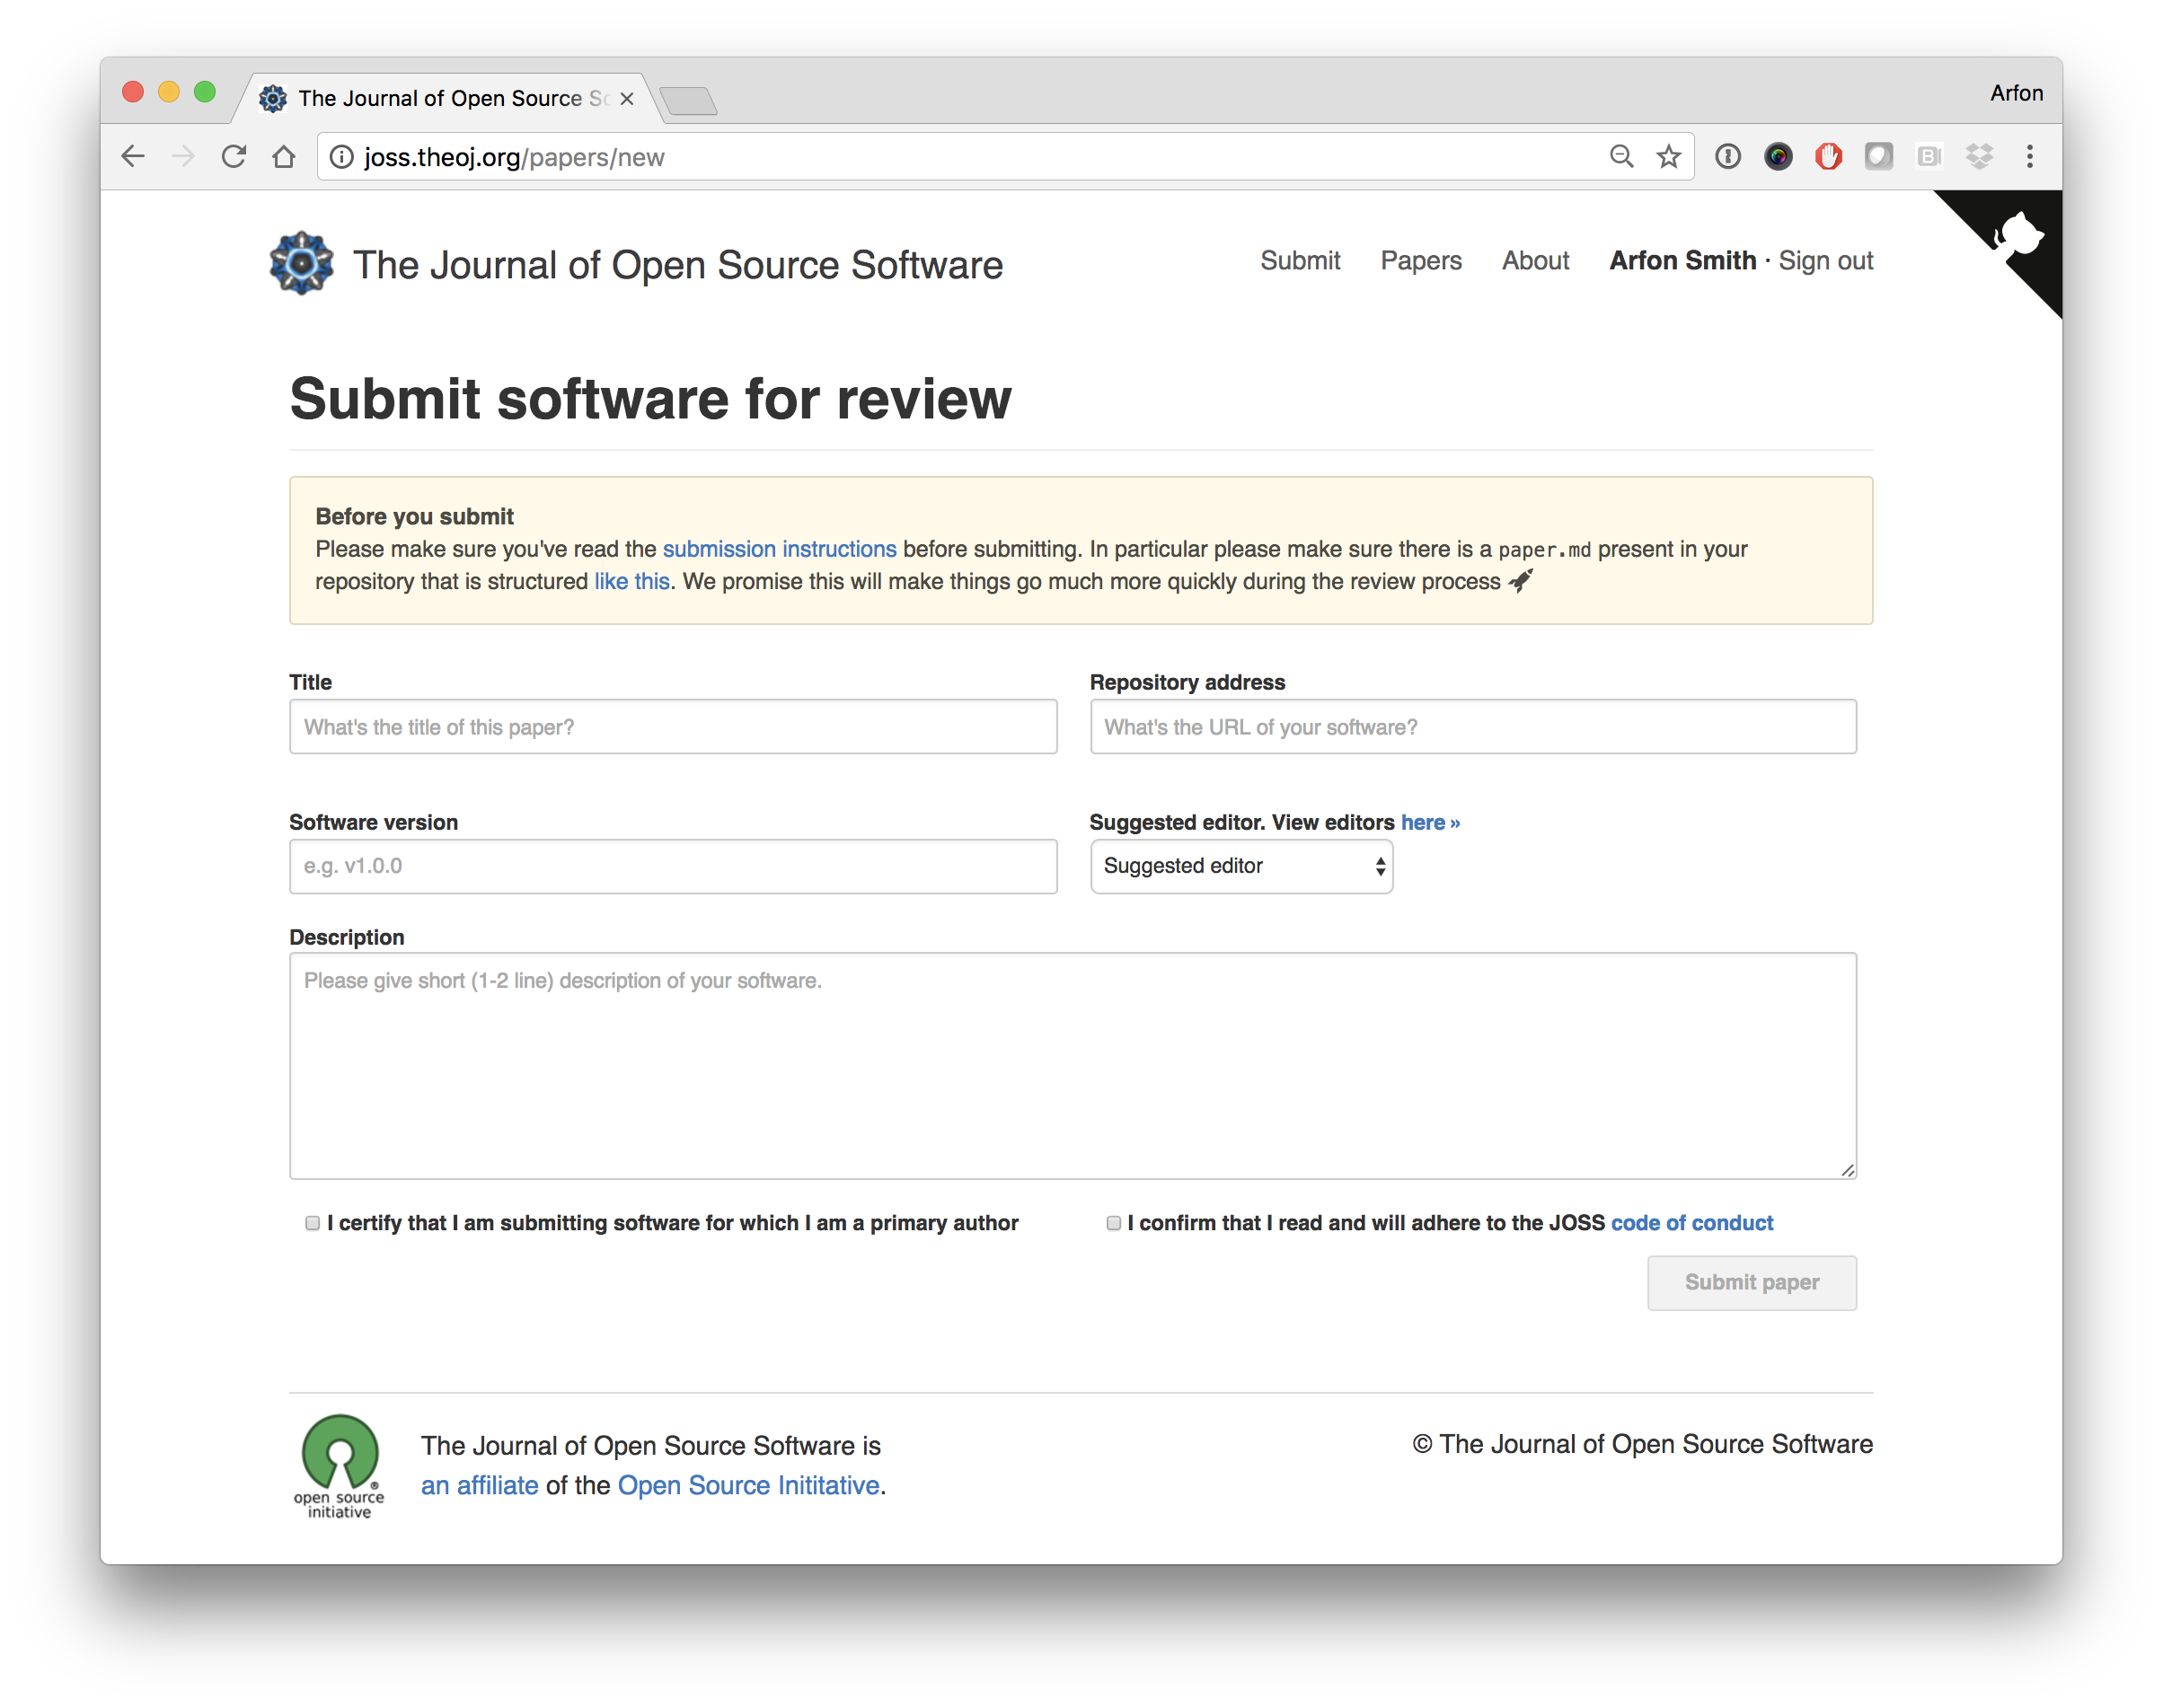Open the Chrome three-dot menu
Viewport: 2163px width, 1708px height.
click(2029, 156)
